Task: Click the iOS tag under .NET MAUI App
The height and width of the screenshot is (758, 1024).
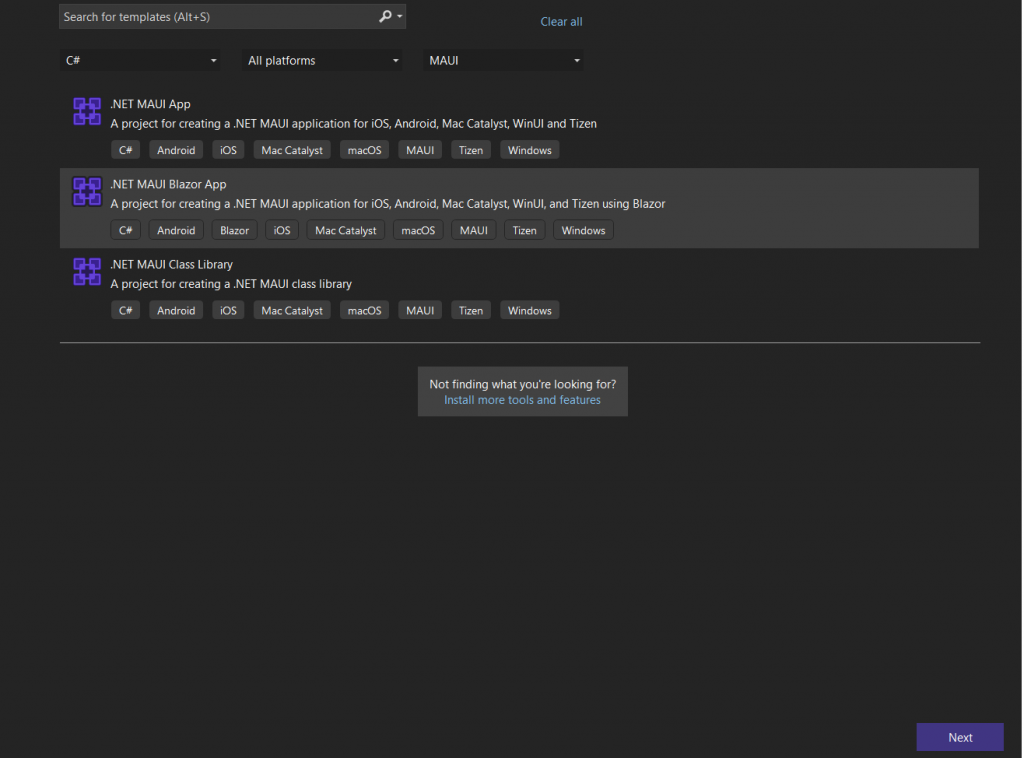Action: [x=228, y=150]
